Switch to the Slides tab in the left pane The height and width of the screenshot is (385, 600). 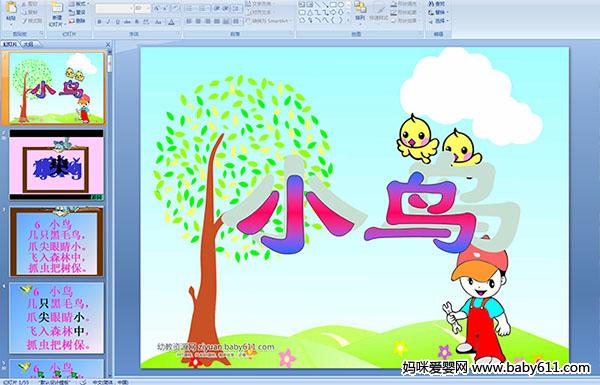point(10,44)
